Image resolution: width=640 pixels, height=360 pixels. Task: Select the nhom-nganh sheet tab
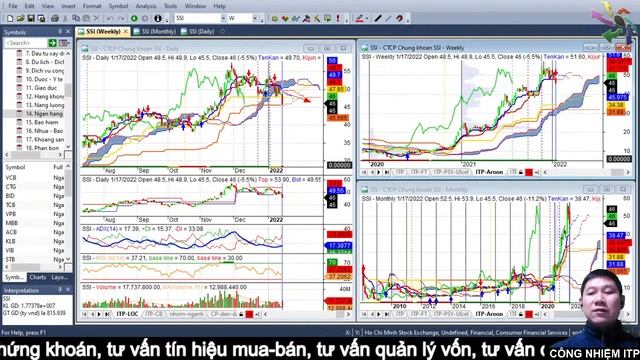(186, 314)
